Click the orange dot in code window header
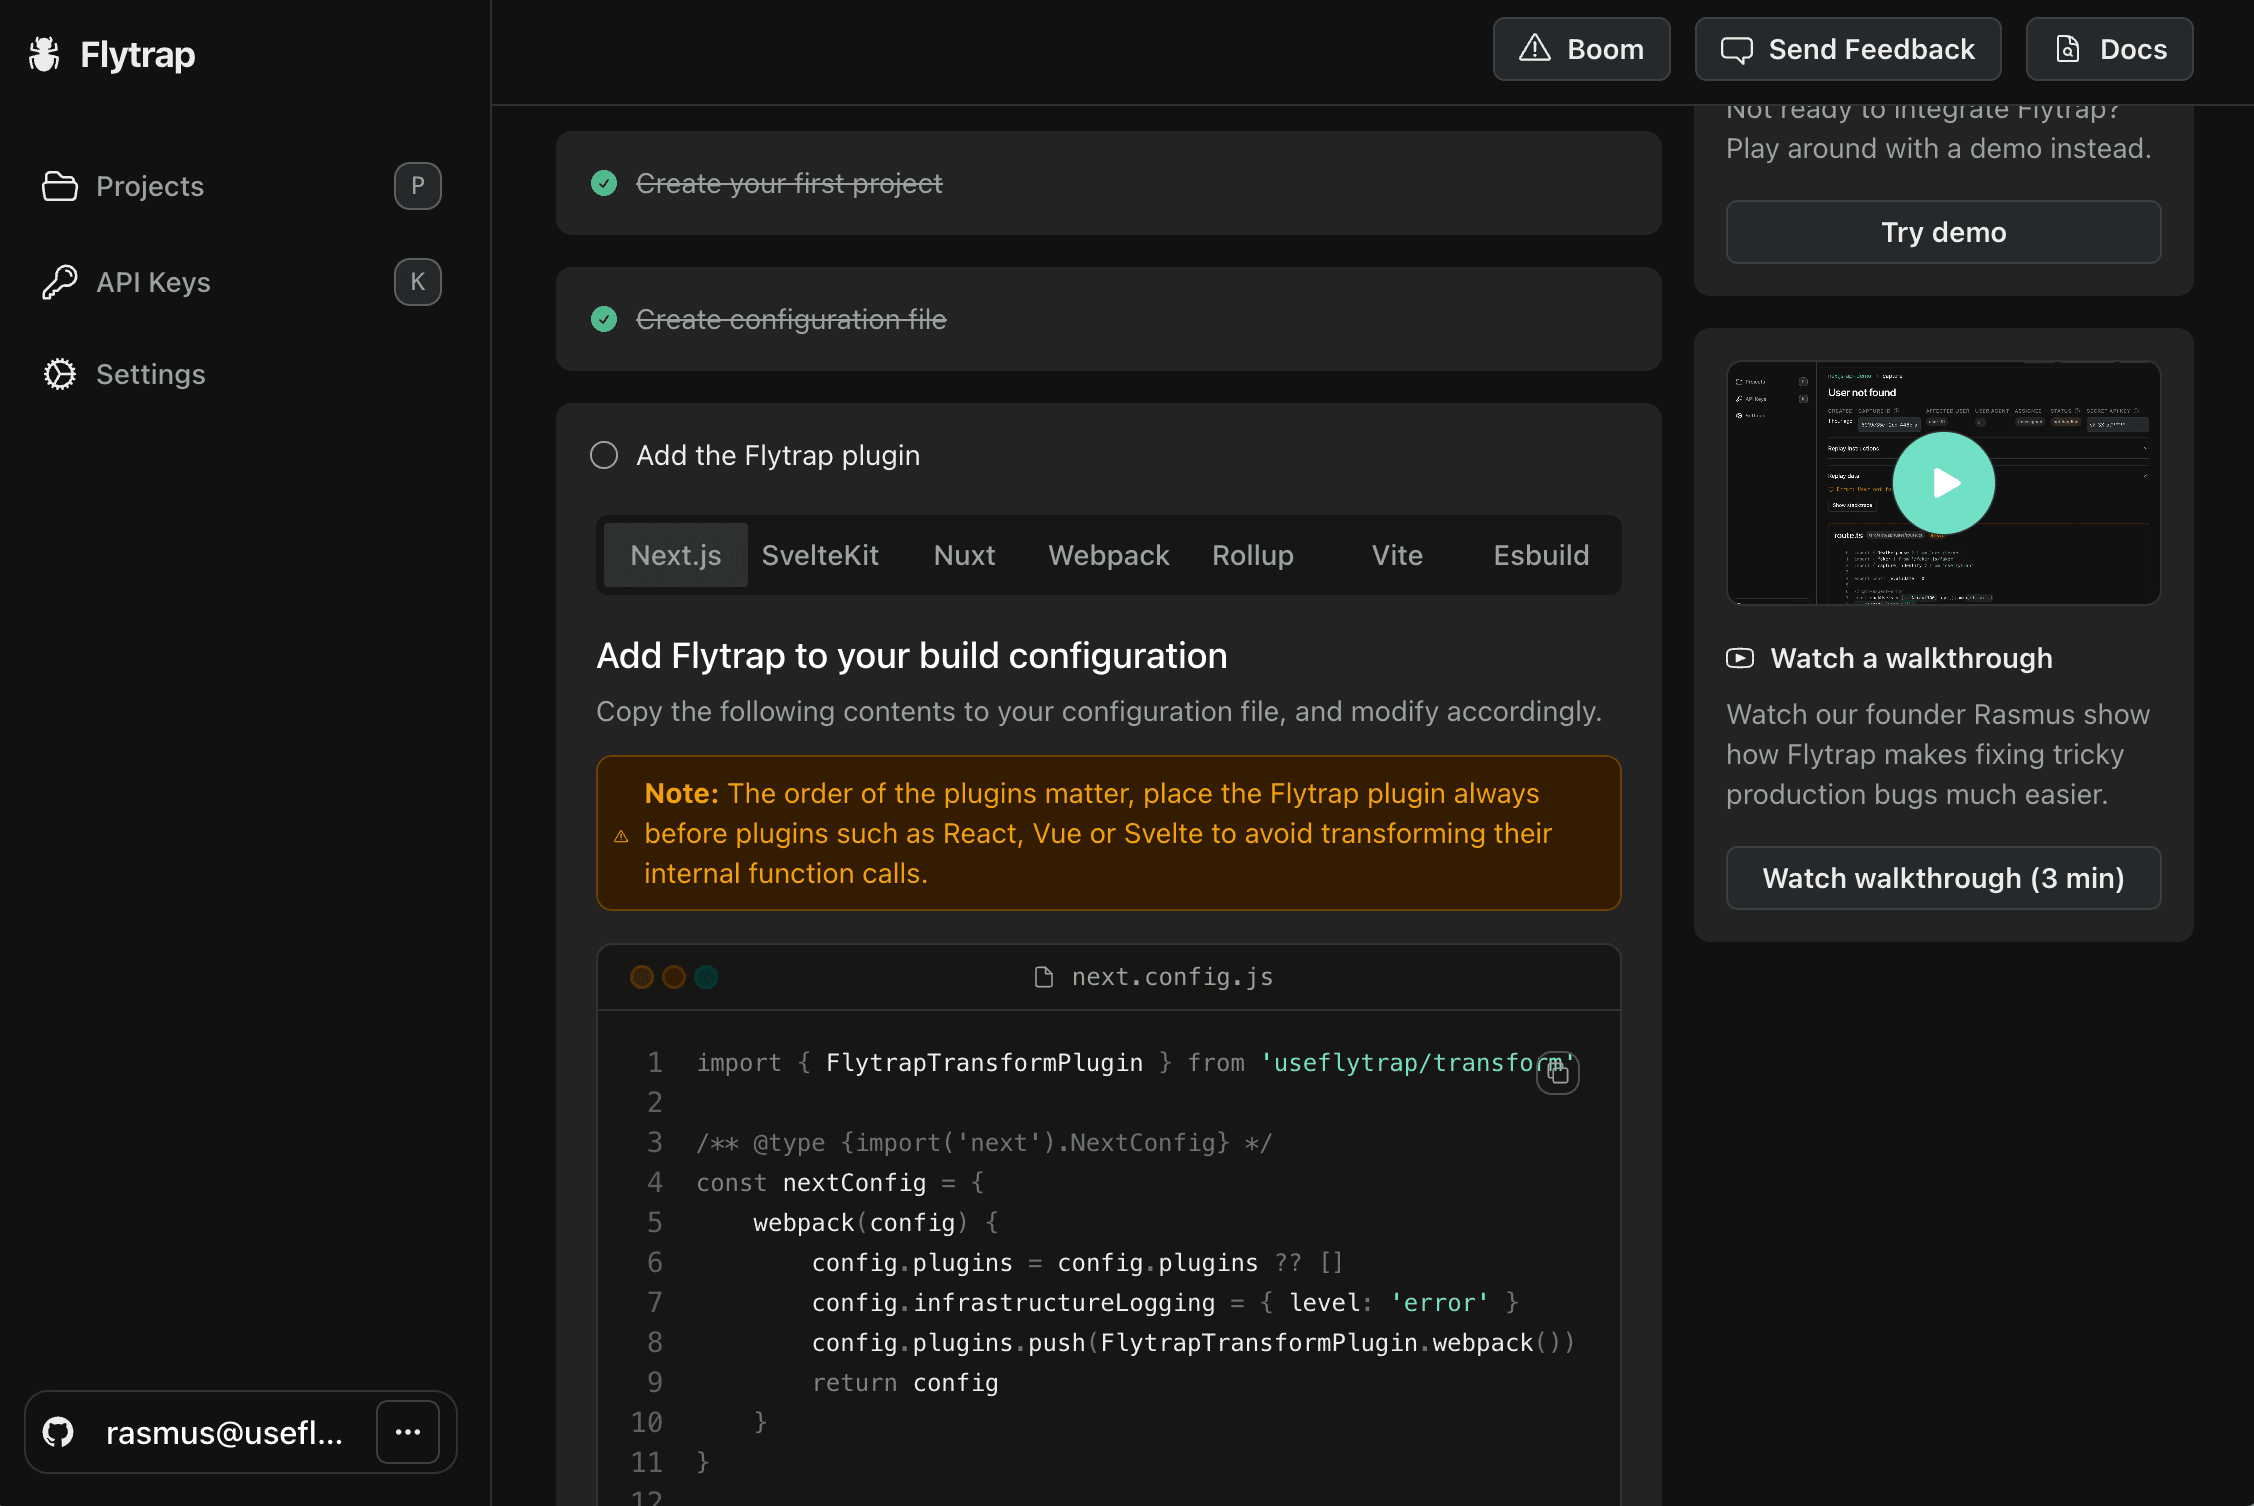The image size is (2254, 1506). pyautogui.click(x=642, y=977)
